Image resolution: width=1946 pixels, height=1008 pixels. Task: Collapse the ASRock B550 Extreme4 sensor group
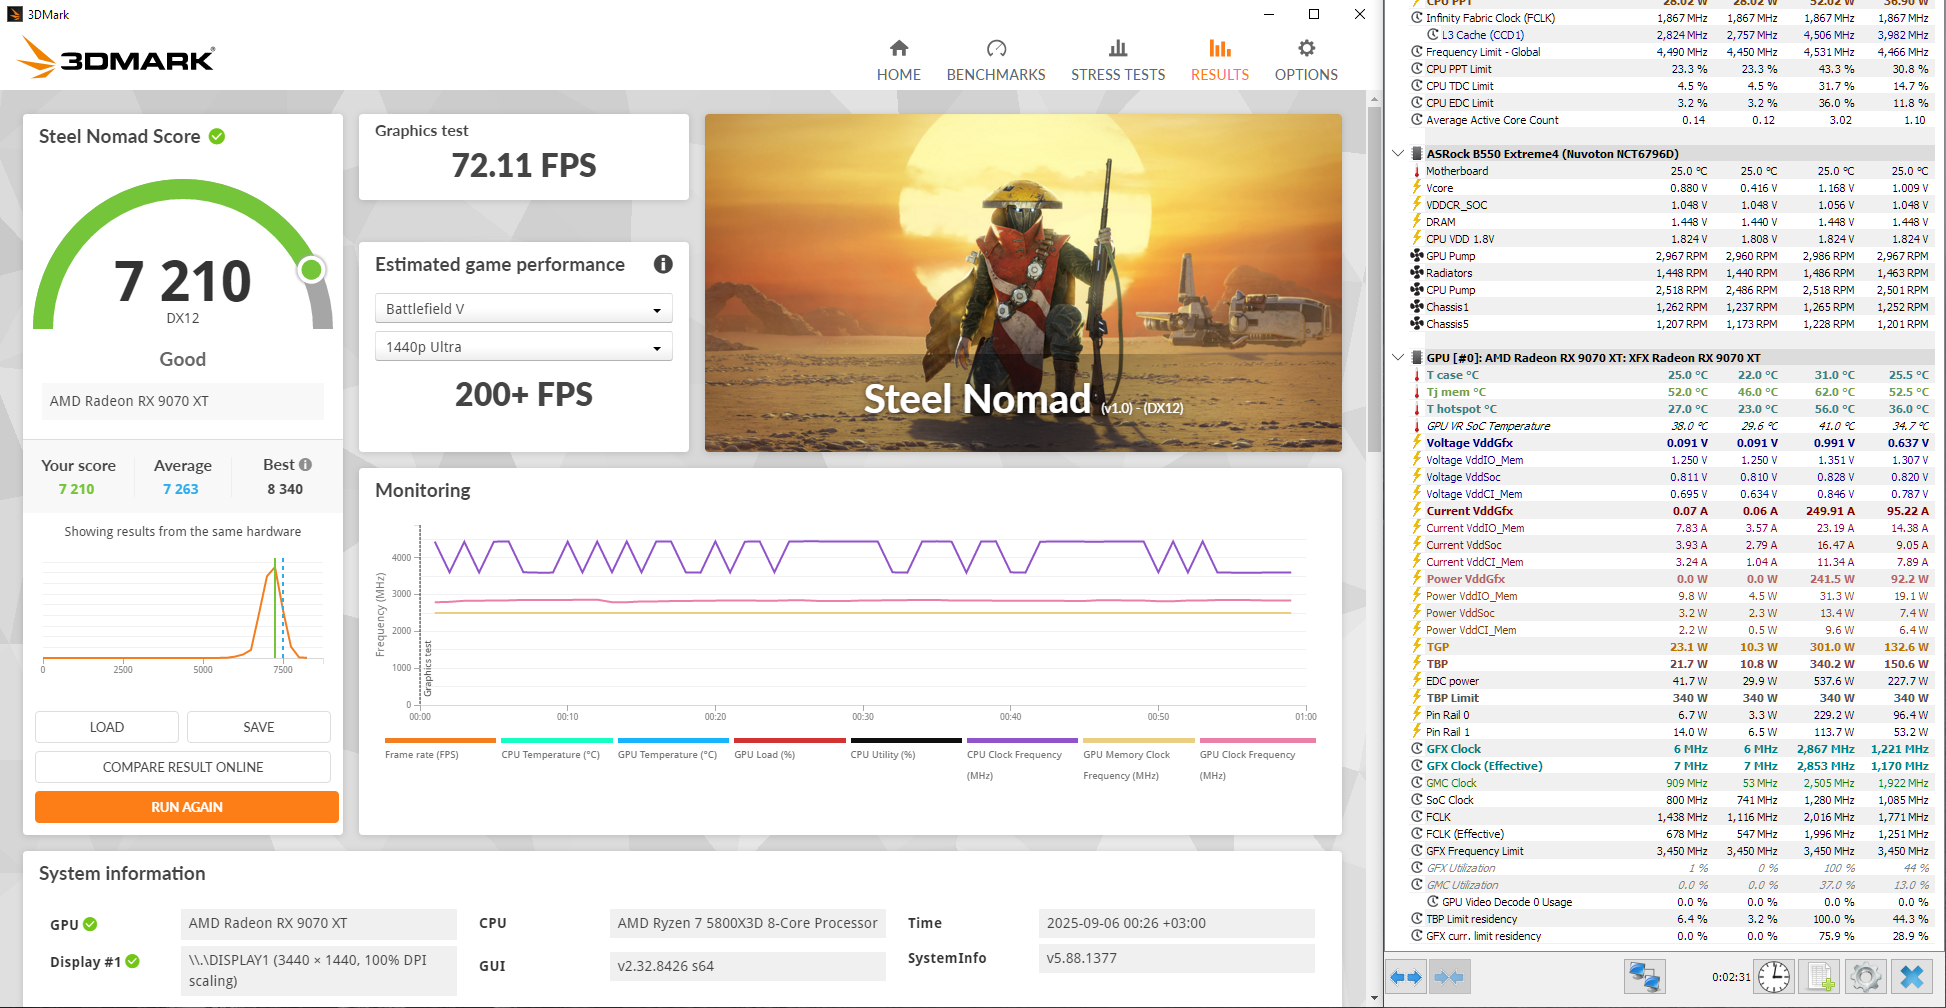point(1398,154)
